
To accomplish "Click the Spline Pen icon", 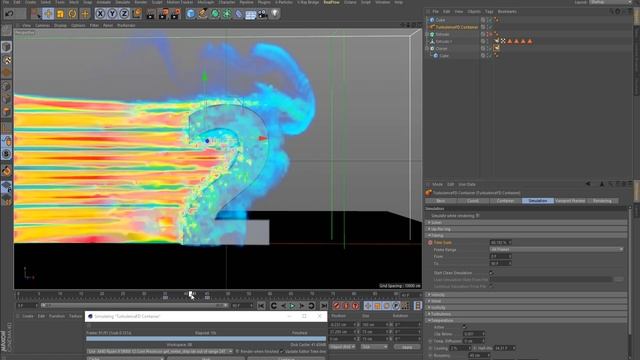I will [202, 14].
